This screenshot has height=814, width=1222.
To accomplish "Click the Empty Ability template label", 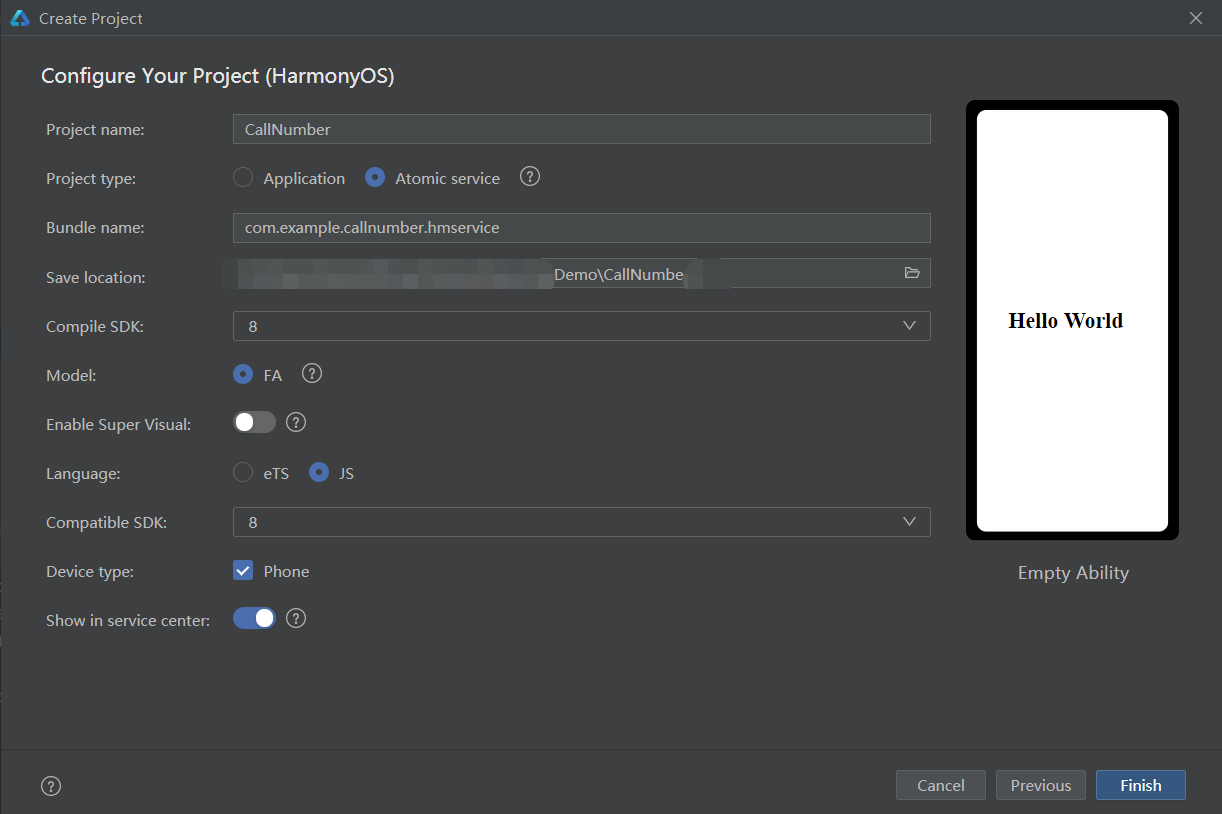I will tap(1073, 573).
